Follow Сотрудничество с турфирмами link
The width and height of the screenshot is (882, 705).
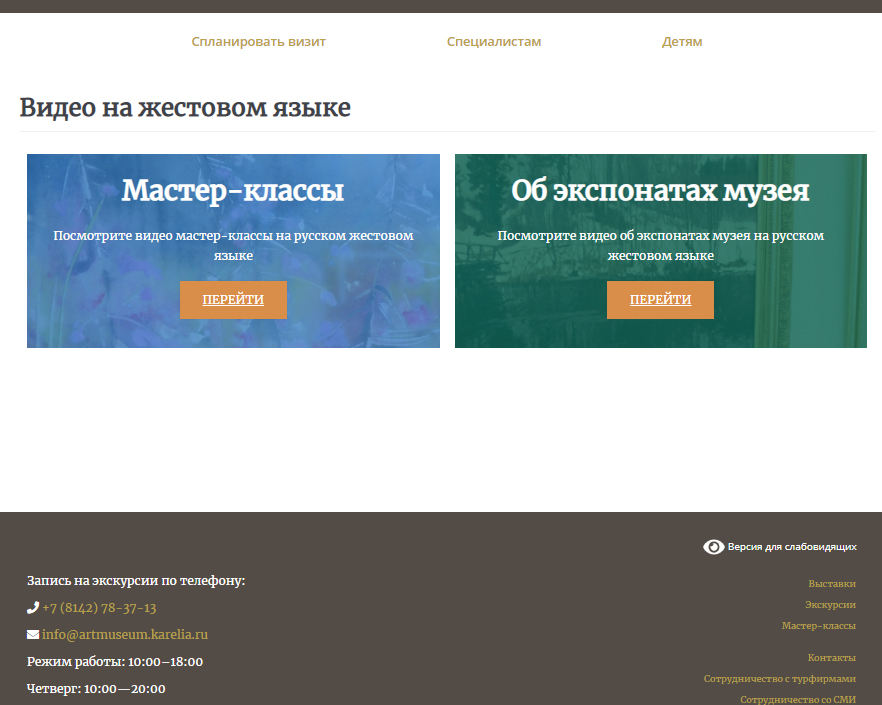click(x=779, y=679)
